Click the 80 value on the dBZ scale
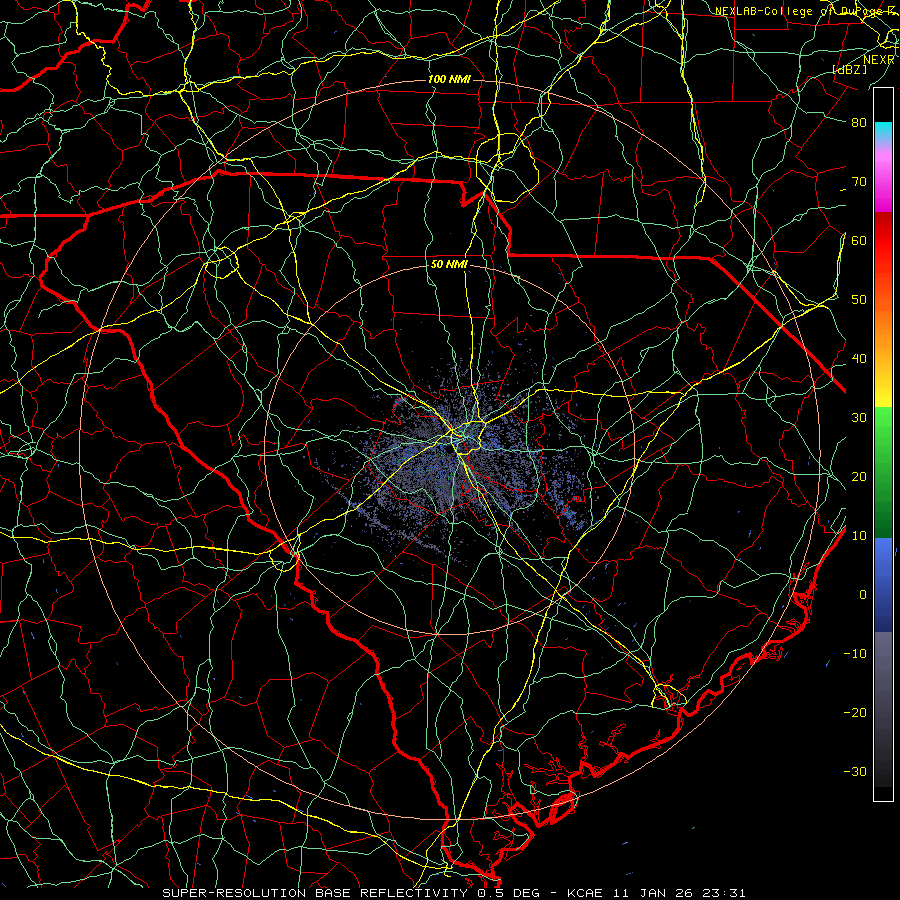The width and height of the screenshot is (900, 900). [859, 123]
